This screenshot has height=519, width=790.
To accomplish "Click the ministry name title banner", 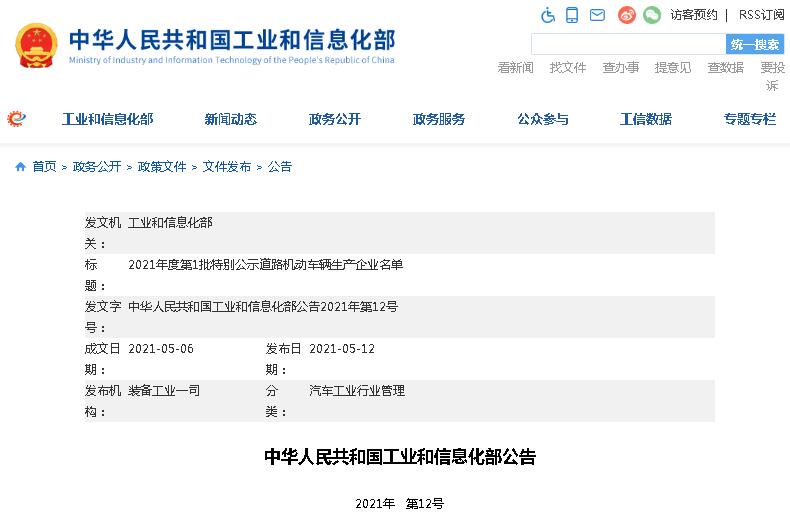I will [232, 46].
